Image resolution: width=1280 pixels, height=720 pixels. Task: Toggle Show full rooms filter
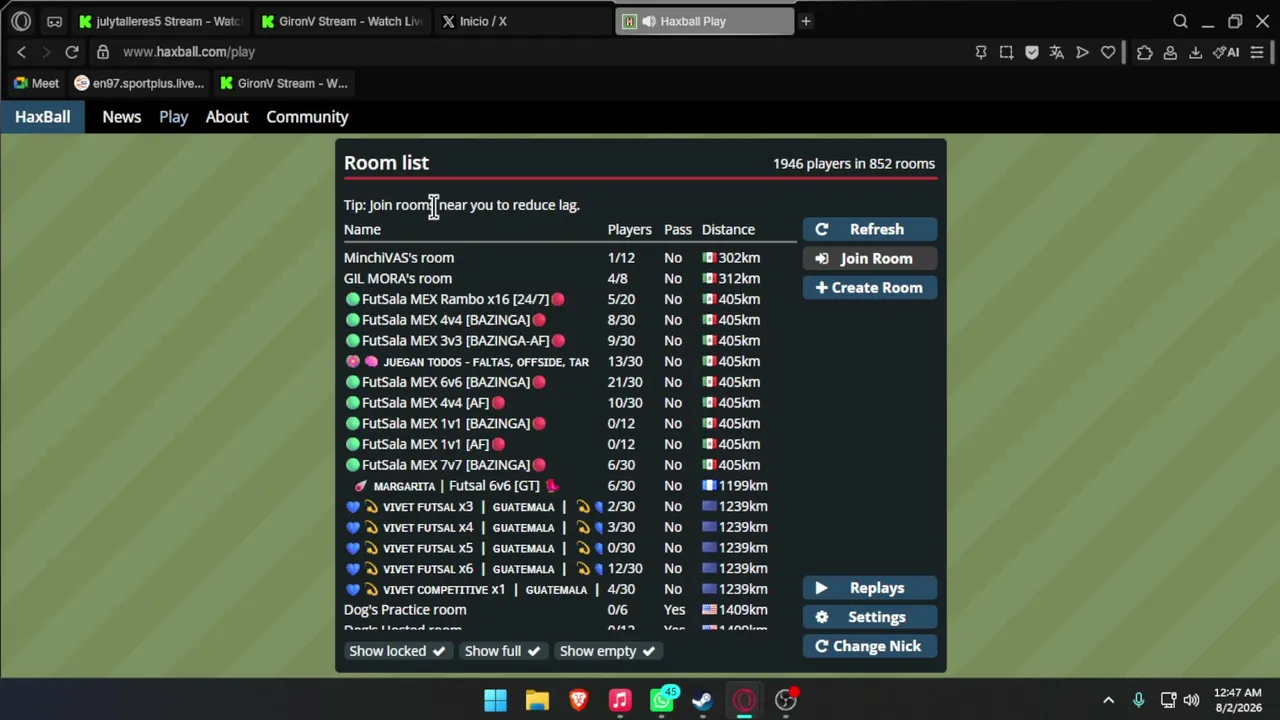502,651
